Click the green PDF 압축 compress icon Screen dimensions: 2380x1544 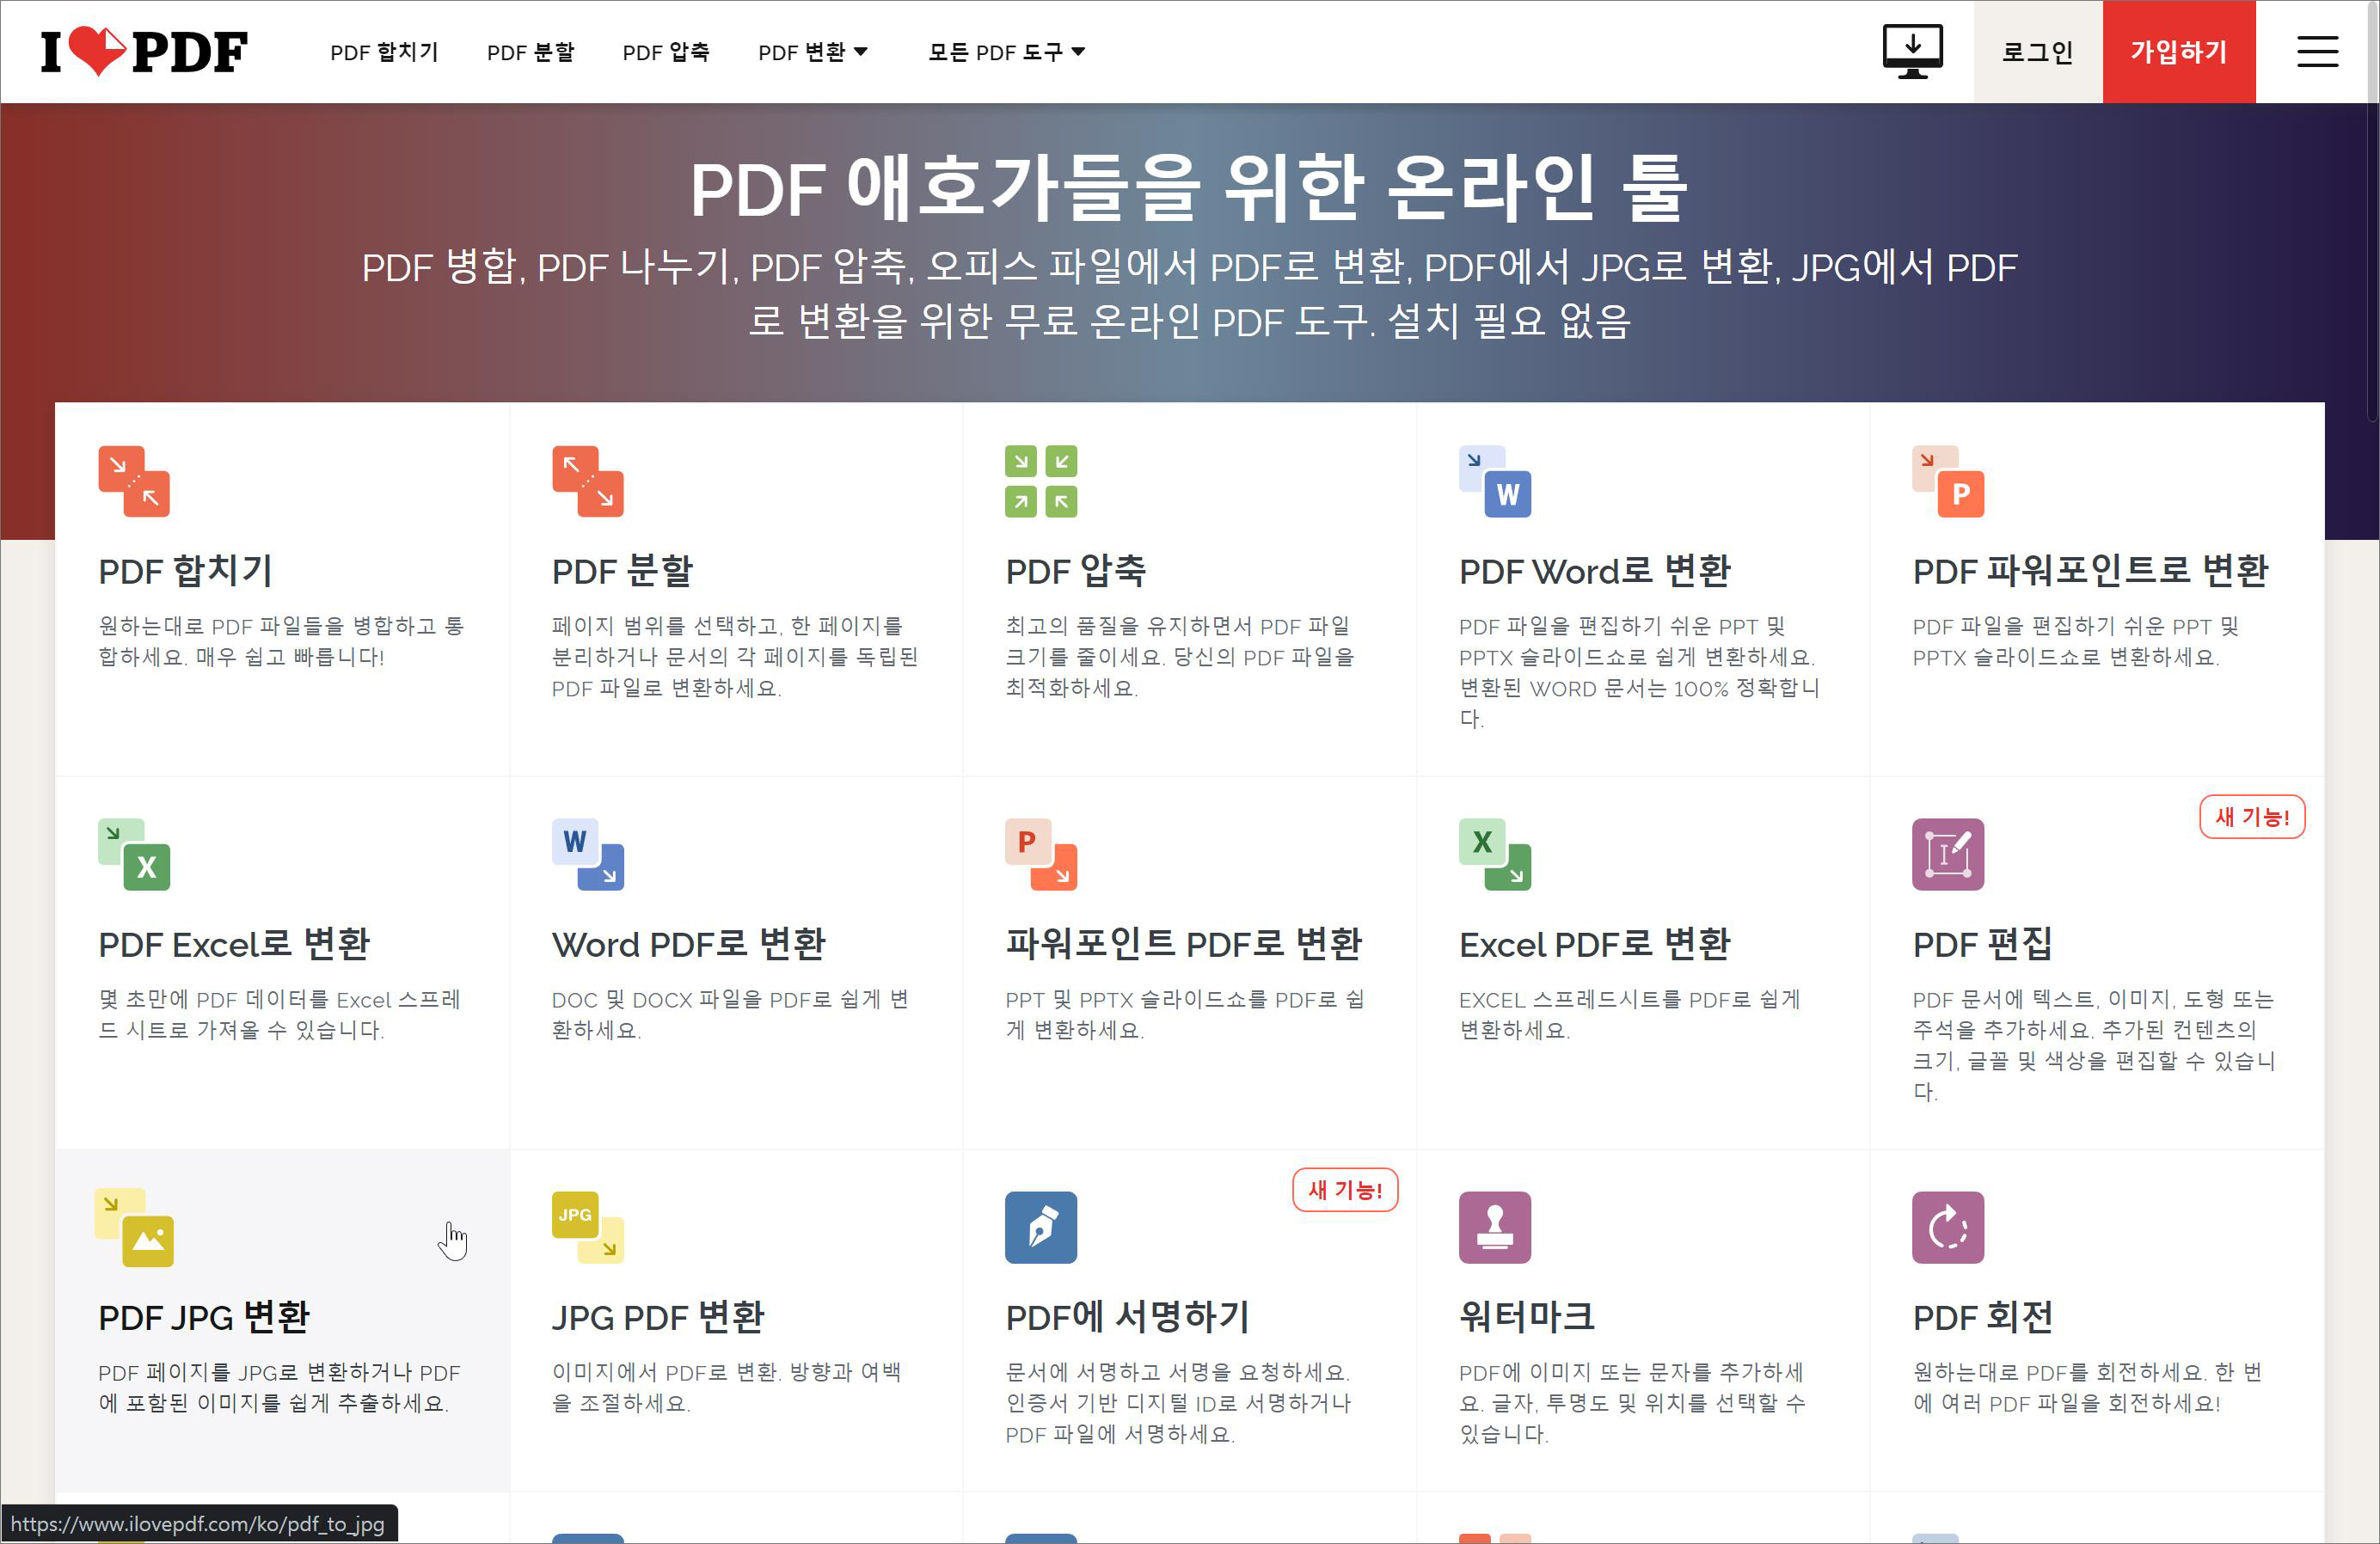pyautogui.click(x=1040, y=481)
